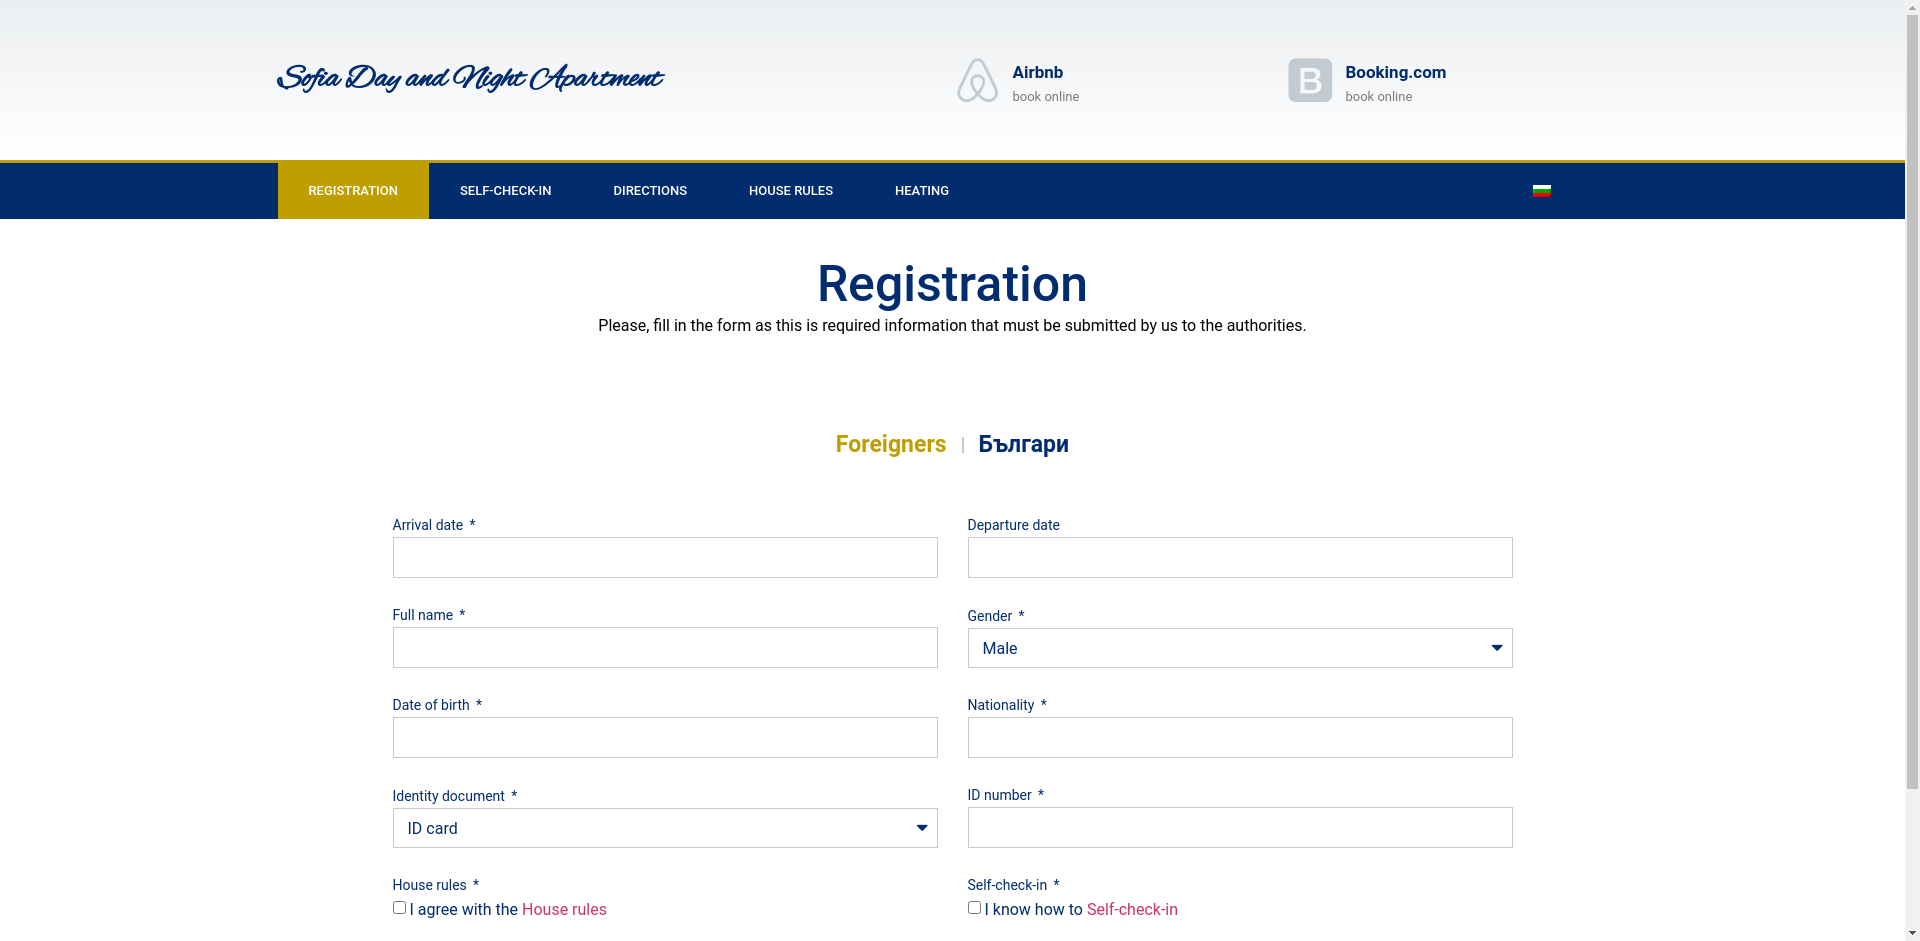Follow the pink House rules link
1920x941 pixels.
(564, 910)
